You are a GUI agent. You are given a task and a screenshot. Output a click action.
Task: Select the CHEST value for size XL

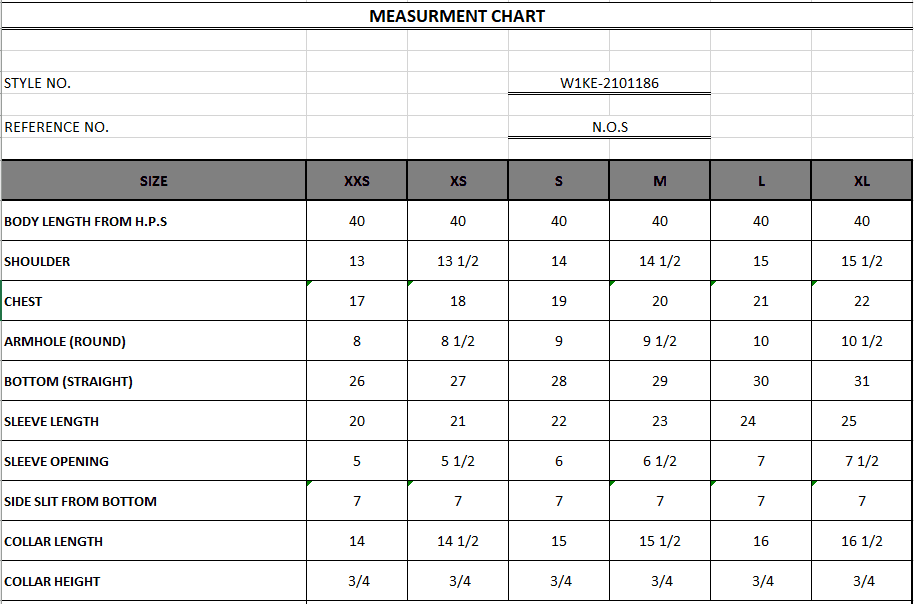pos(862,301)
